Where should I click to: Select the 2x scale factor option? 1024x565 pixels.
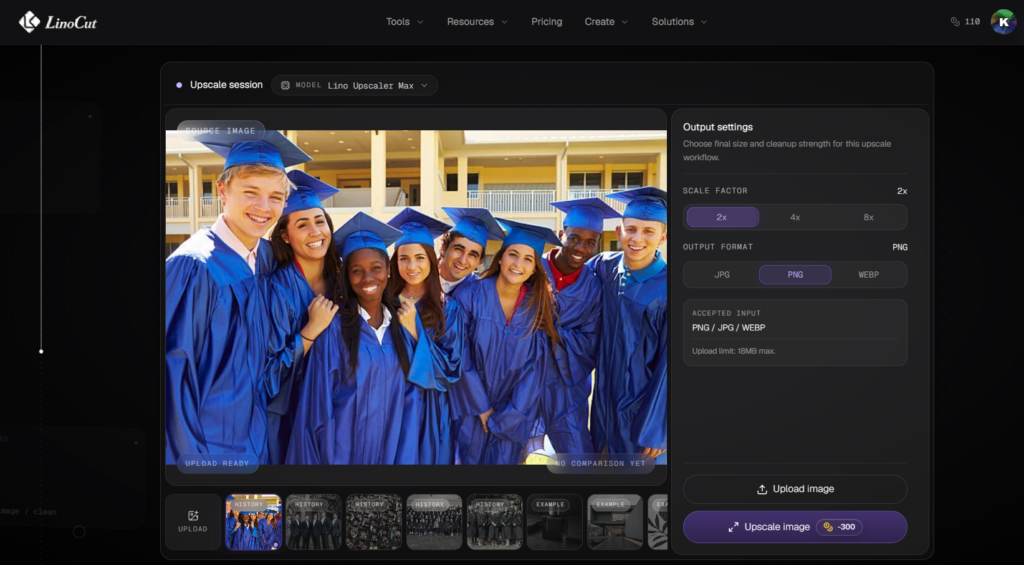click(722, 218)
